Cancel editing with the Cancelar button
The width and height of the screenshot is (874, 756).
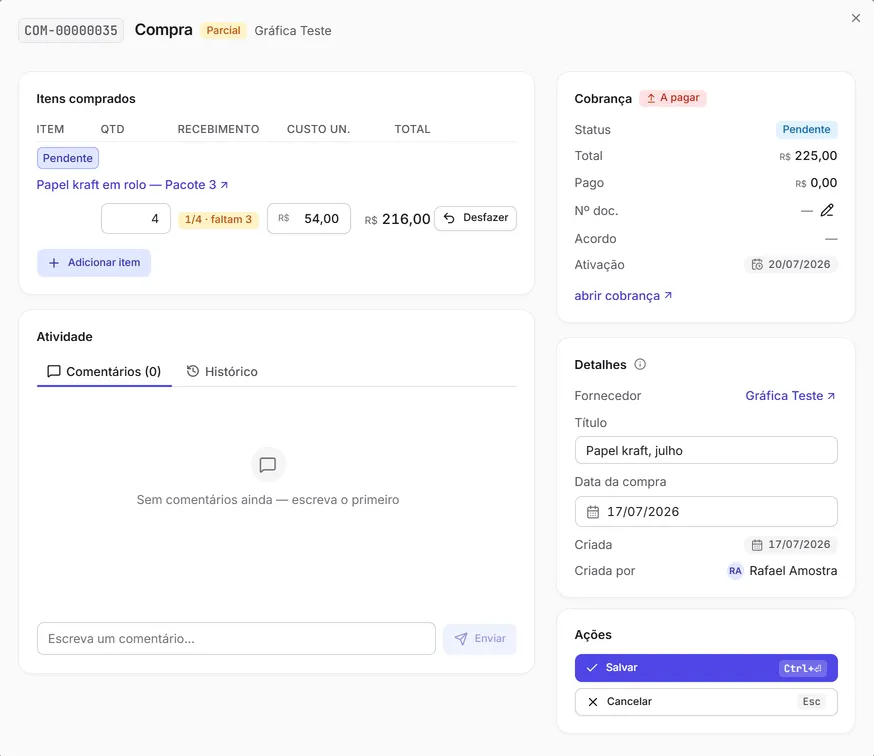[706, 701]
